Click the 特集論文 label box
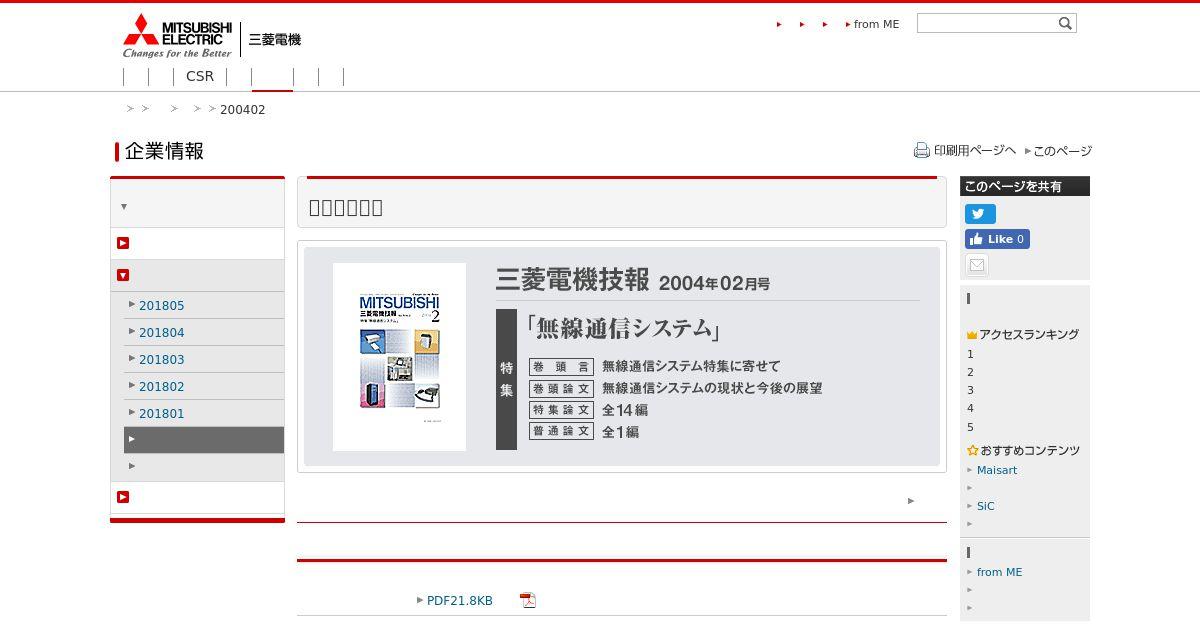1200x630 pixels. click(561, 410)
